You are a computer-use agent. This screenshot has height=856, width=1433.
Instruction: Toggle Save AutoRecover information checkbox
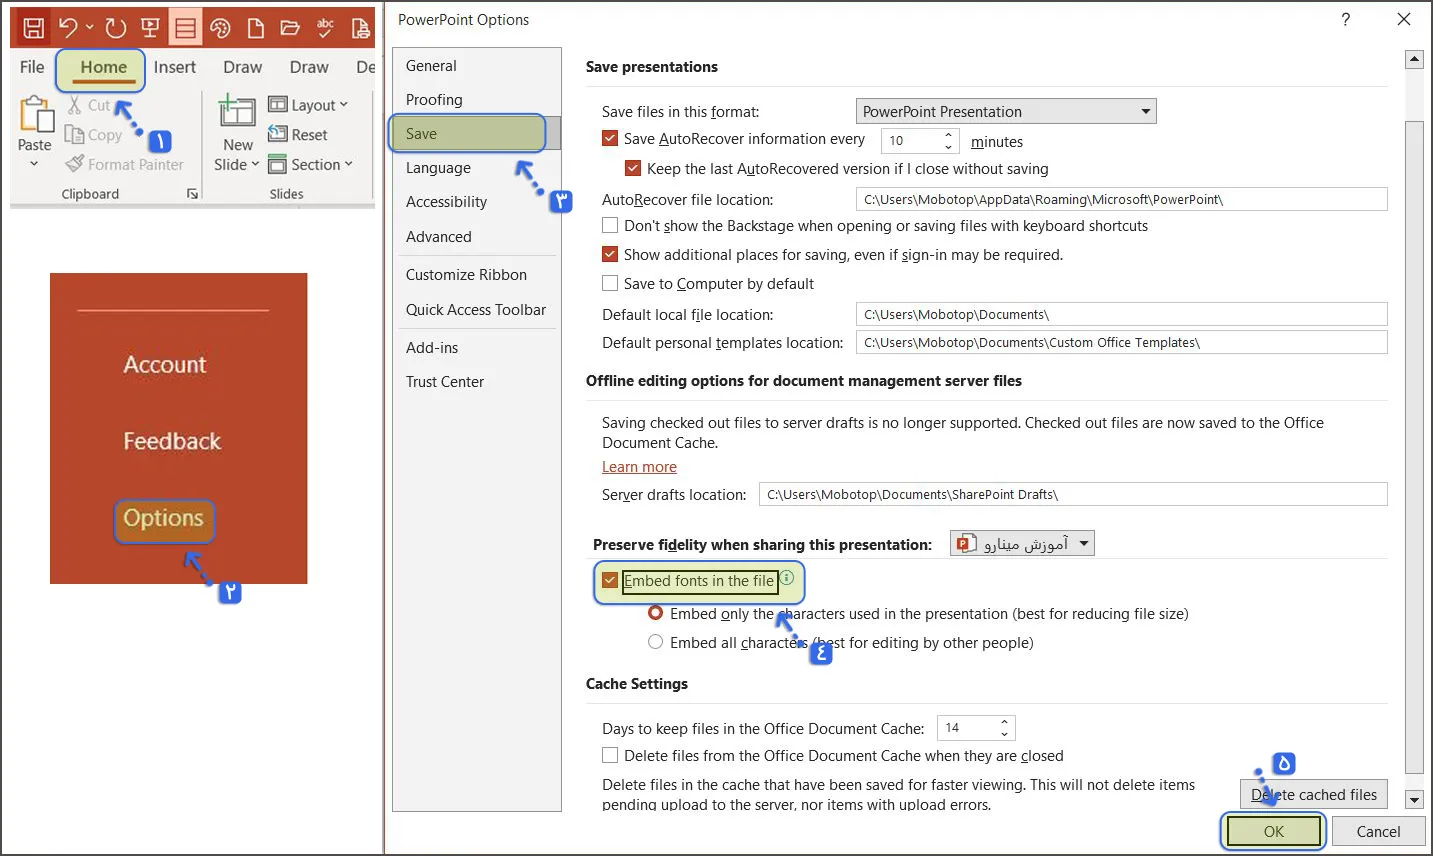click(610, 138)
